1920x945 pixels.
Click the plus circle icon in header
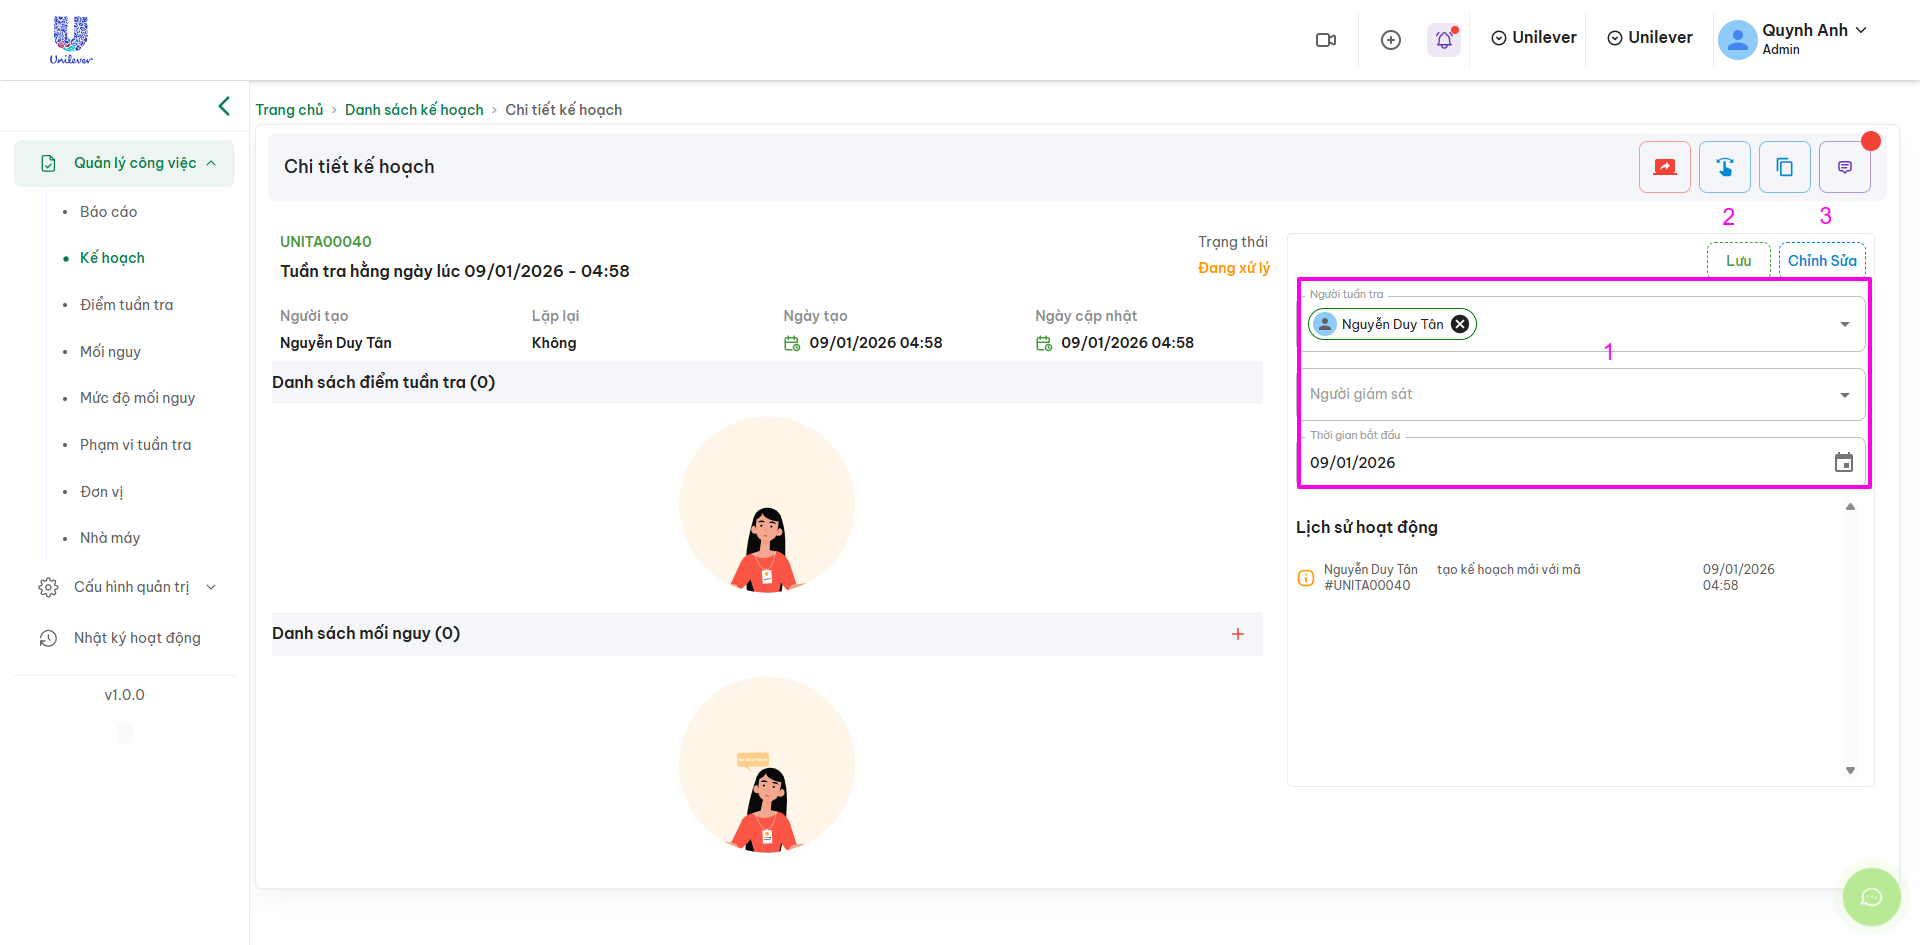tap(1390, 40)
